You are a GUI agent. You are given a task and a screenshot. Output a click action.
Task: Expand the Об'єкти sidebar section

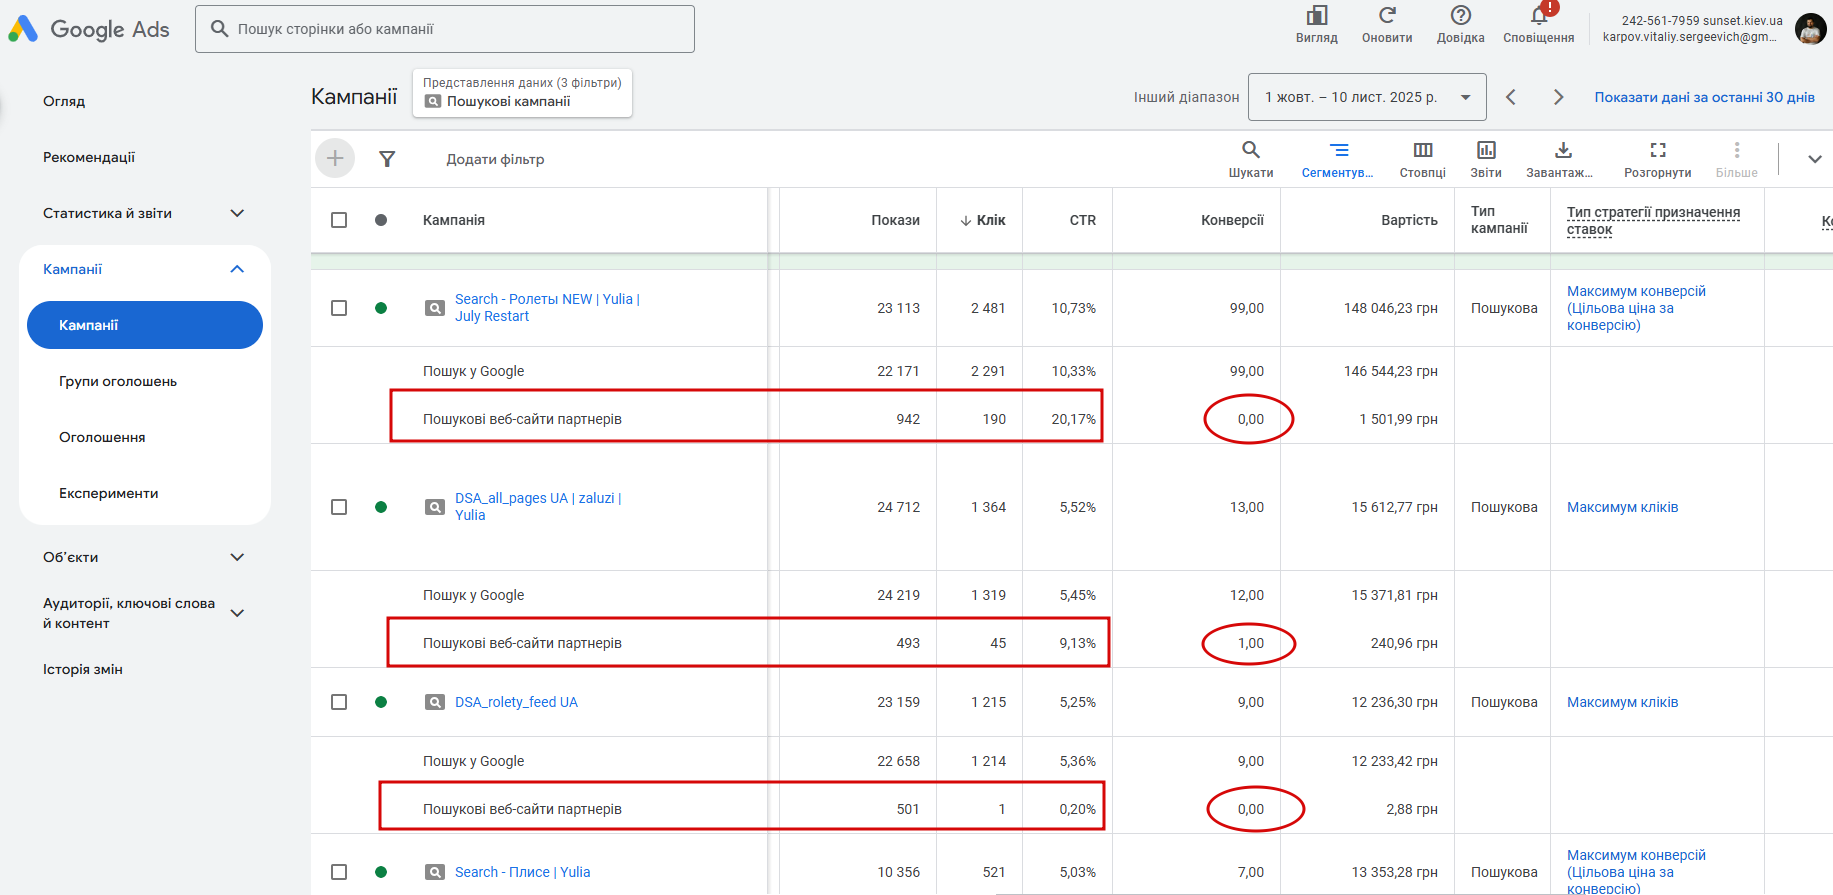click(237, 557)
